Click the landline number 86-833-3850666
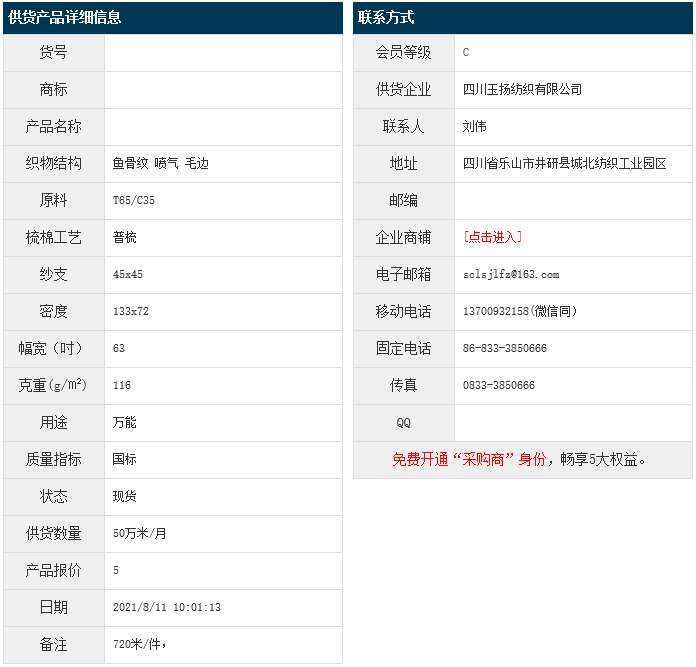This screenshot has height=667, width=696. coord(505,348)
